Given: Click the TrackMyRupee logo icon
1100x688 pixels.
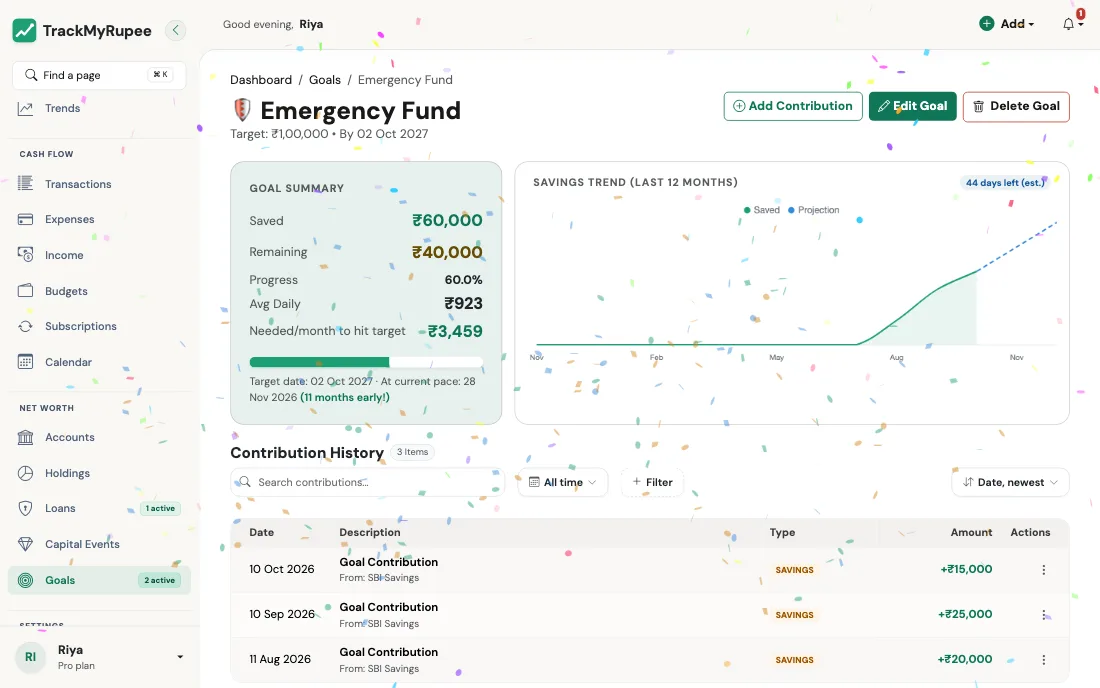Looking at the screenshot, I should [25, 30].
